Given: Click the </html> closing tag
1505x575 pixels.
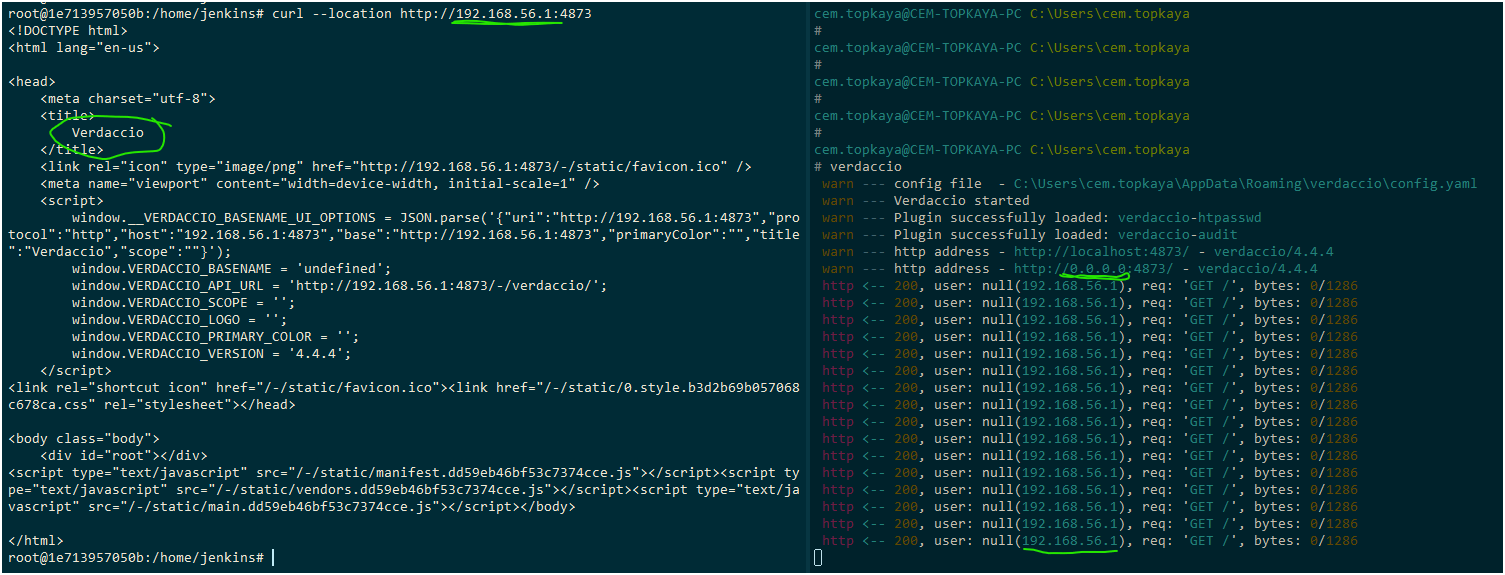Looking at the screenshot, I should [35, 541].
